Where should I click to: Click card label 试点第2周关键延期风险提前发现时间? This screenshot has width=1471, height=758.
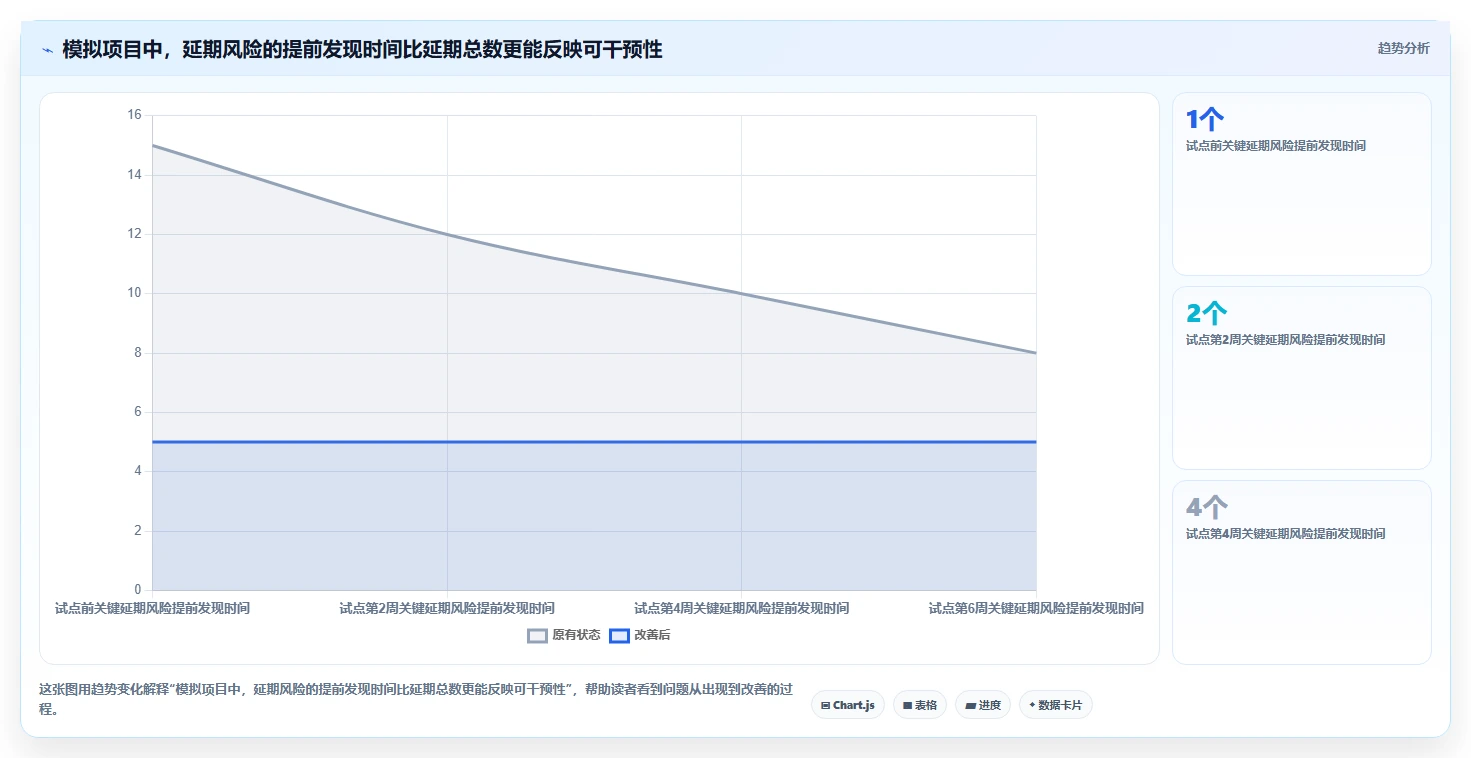(1286, 340)
